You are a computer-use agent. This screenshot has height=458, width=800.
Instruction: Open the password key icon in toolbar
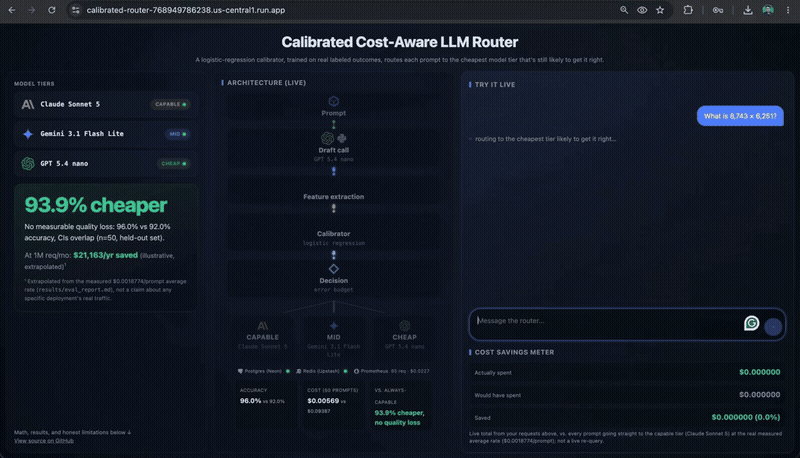[x=717, y=10]
